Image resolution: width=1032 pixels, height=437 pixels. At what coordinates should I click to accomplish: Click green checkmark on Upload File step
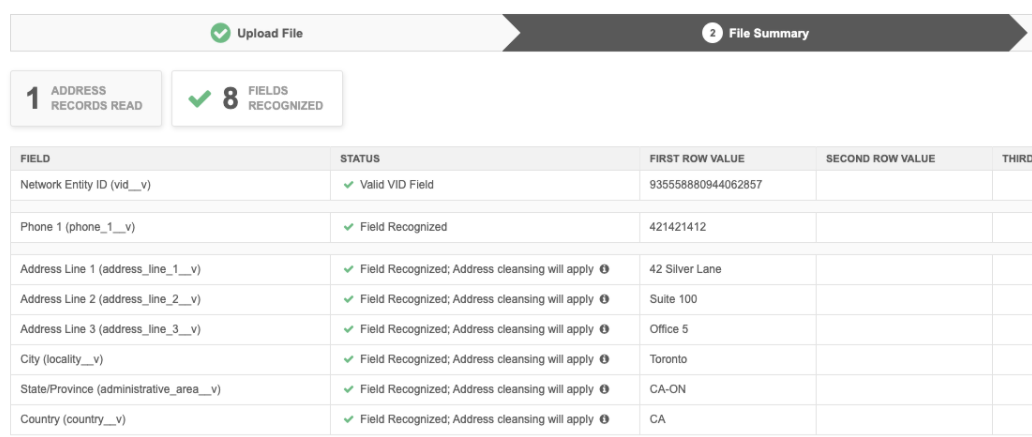pyautogui.click(x=219, y=33)
